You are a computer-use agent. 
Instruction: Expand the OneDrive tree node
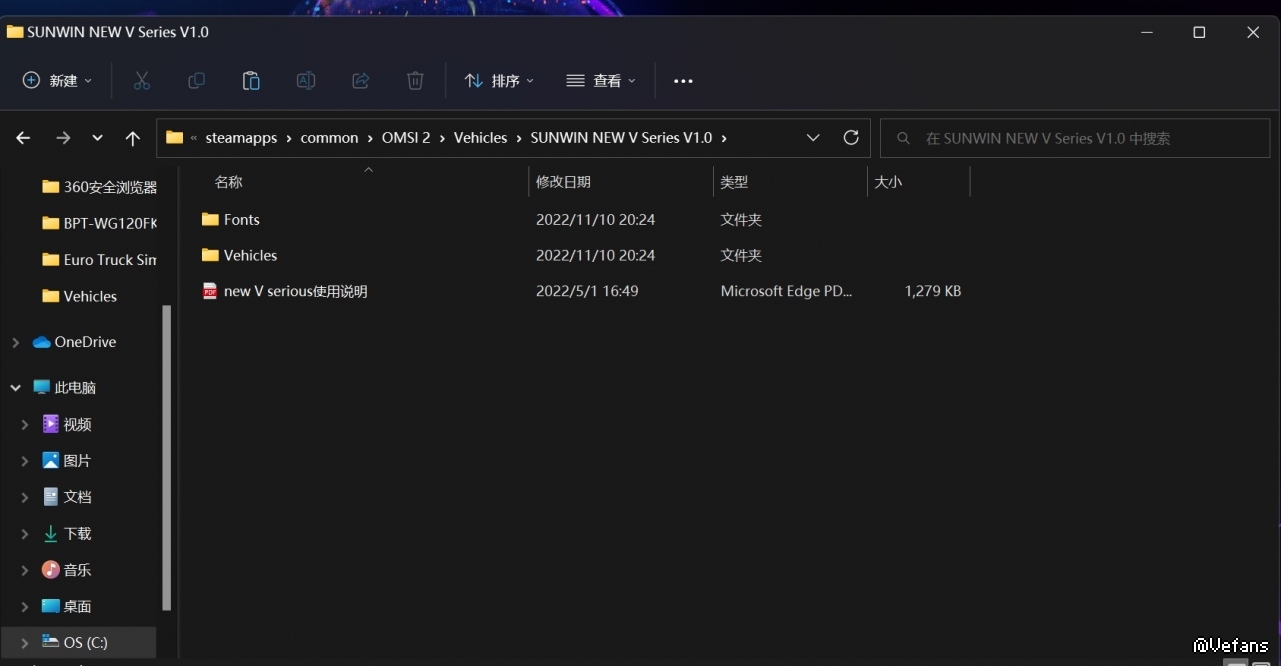(x=16, y=342)
